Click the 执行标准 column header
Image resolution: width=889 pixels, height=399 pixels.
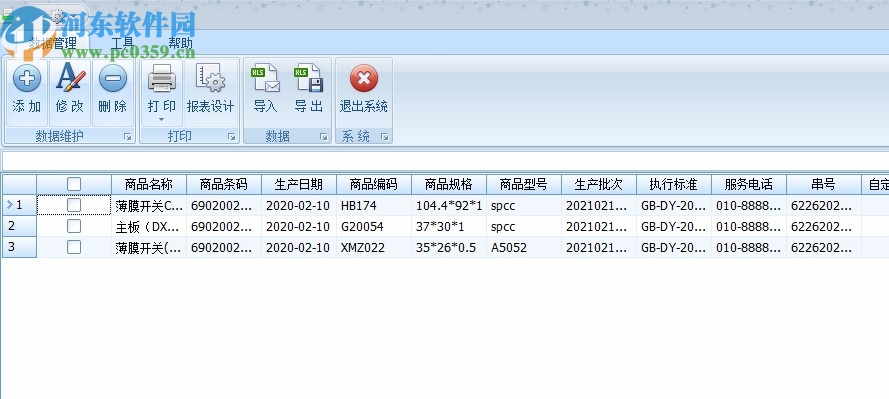coord(674,184)
